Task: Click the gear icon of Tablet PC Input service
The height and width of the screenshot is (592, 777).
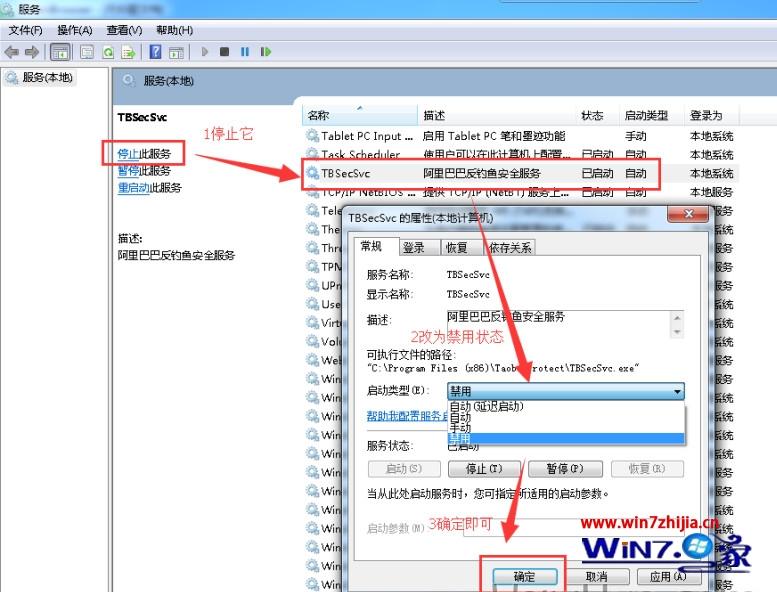Action: (x=312, y=135)
